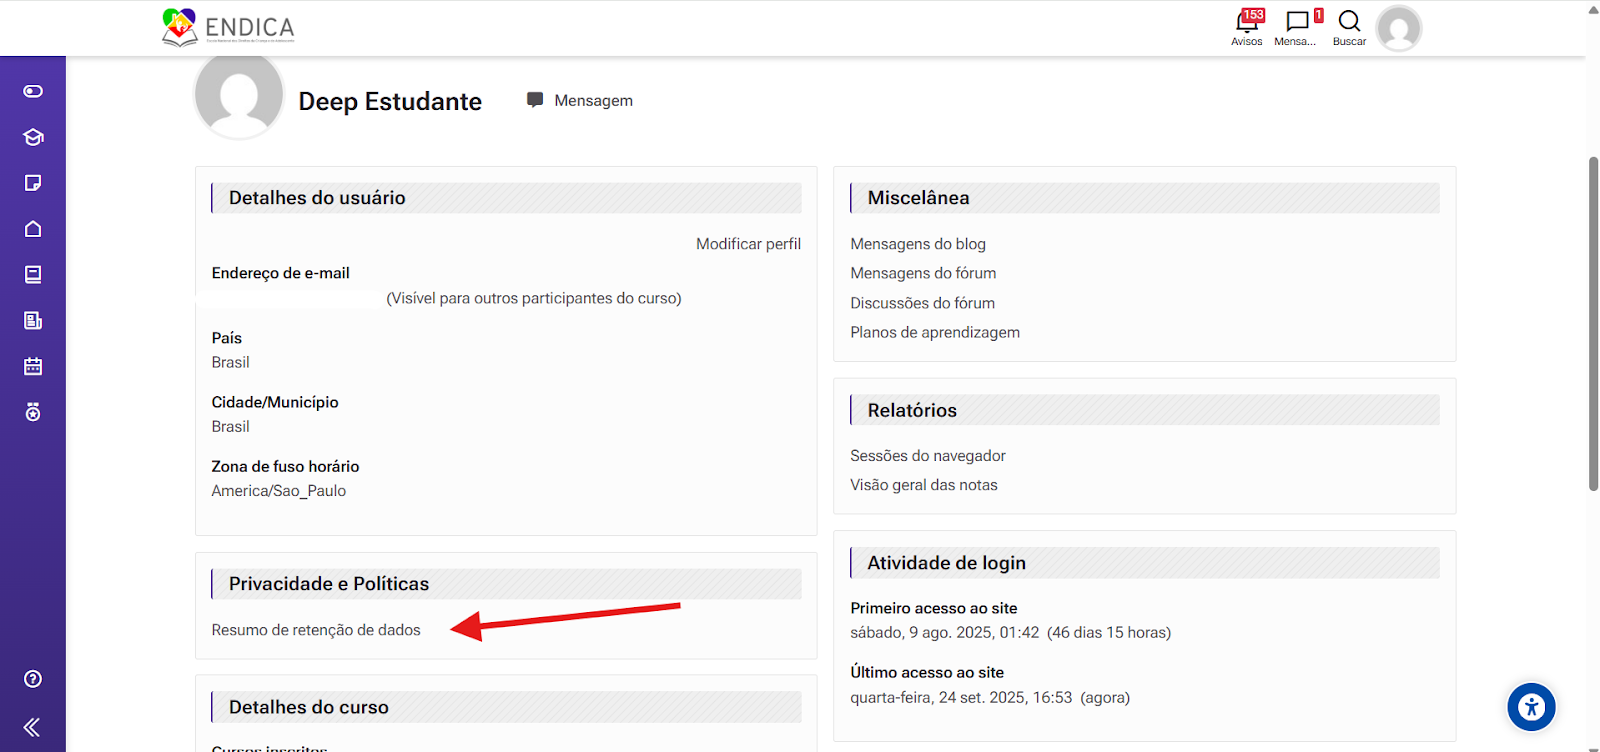Open Mensagens do fórum link
1600x752 pixels.
click(x=923, y=273)
